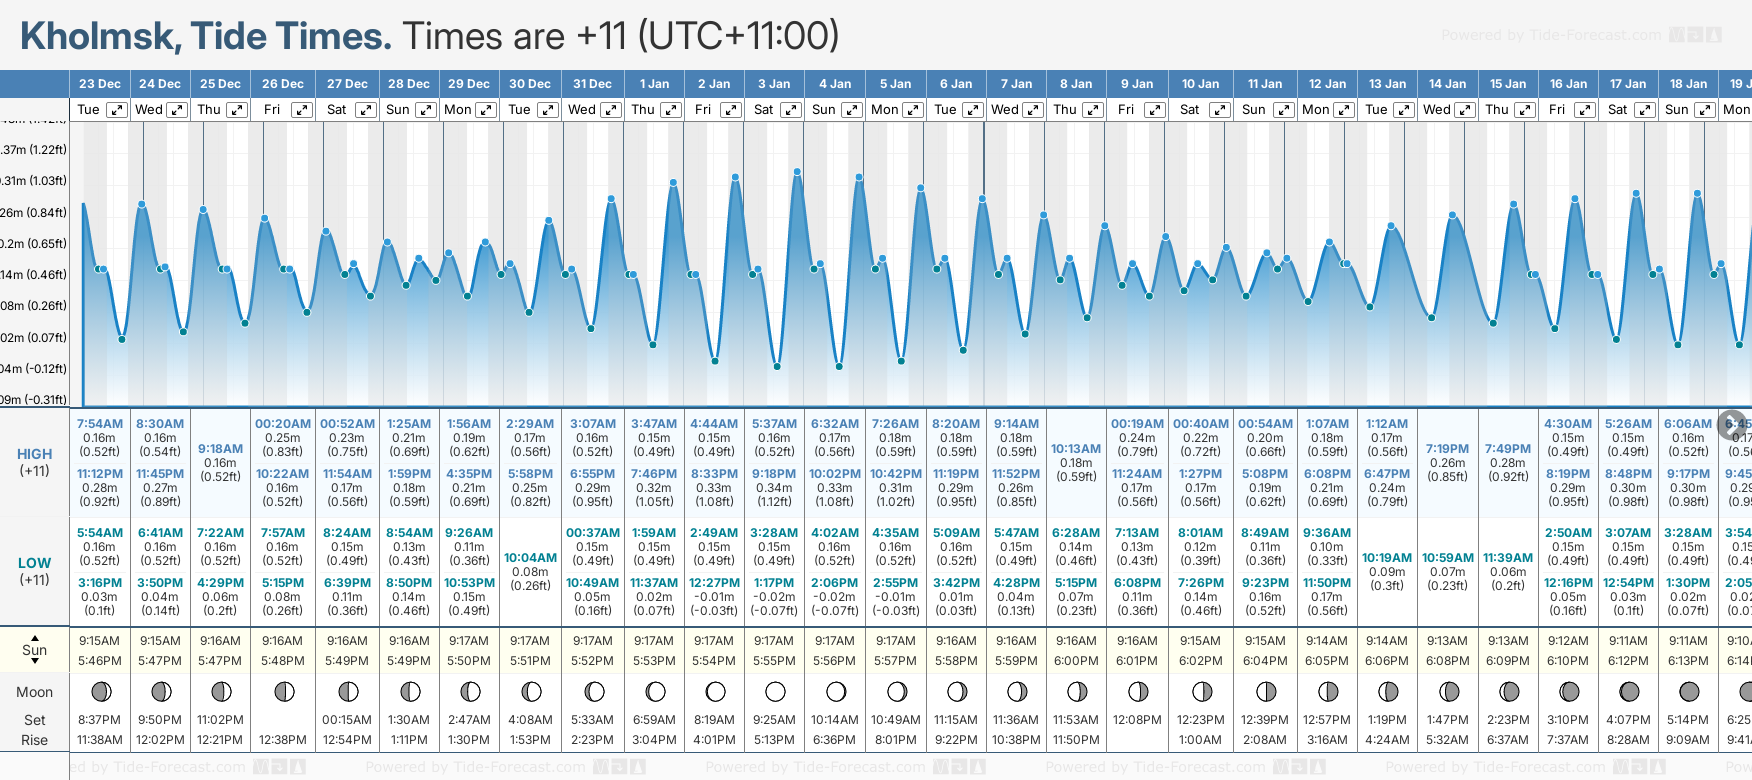This screenshot has width=1752, height=780.
Task: Click expand icon beside Fri 26 Dec
Action: pyautogui.click(x=301, y=110)
